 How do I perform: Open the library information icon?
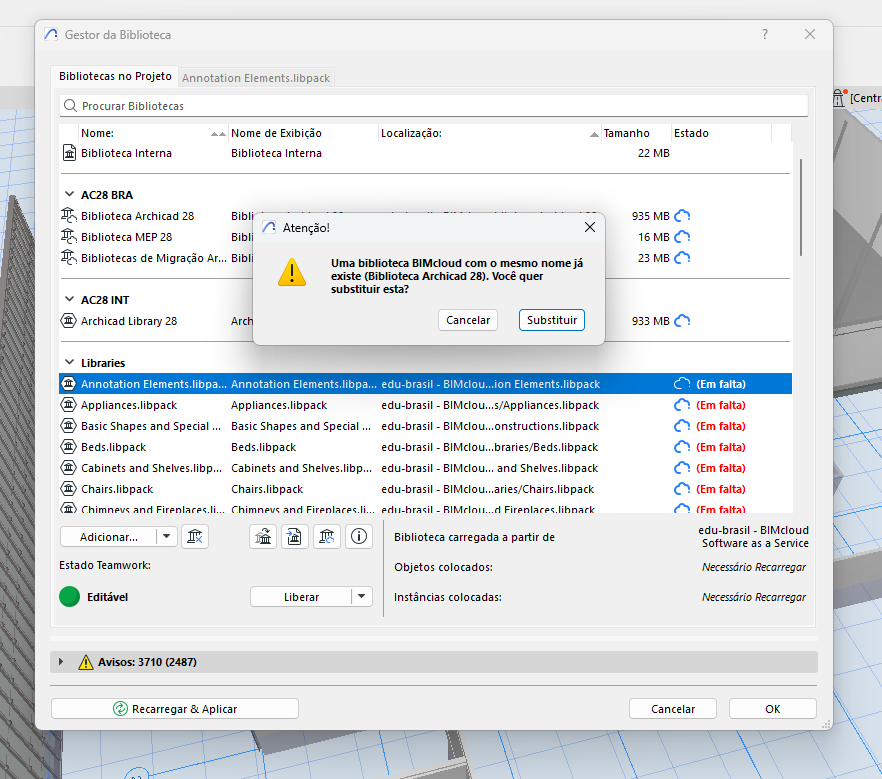359,537
